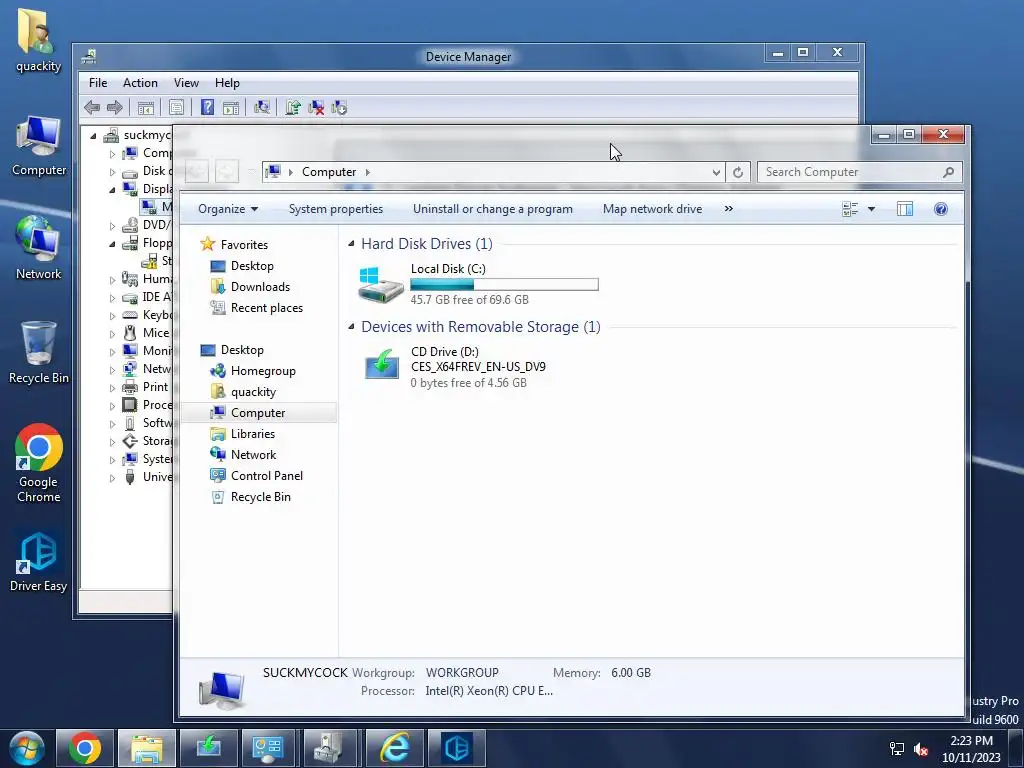
Task: Collapse Floppy drive controllers node
Action: click(x=112, y=244)
